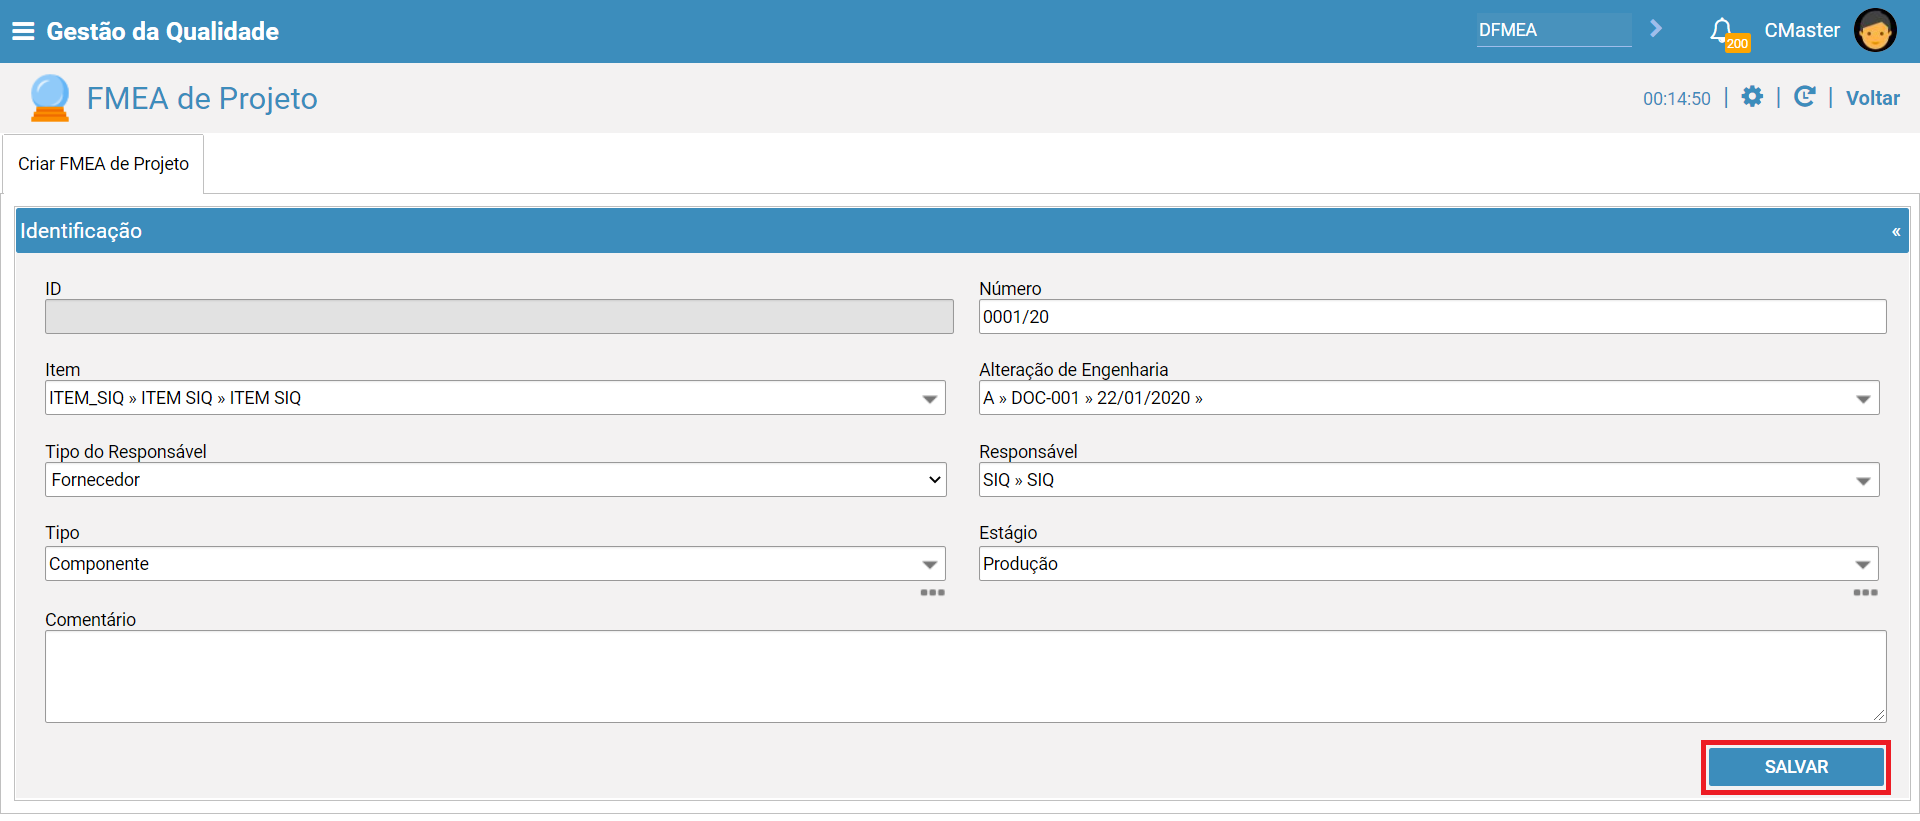Open the Tipo dropdown showing Componente

pos(495,564)
